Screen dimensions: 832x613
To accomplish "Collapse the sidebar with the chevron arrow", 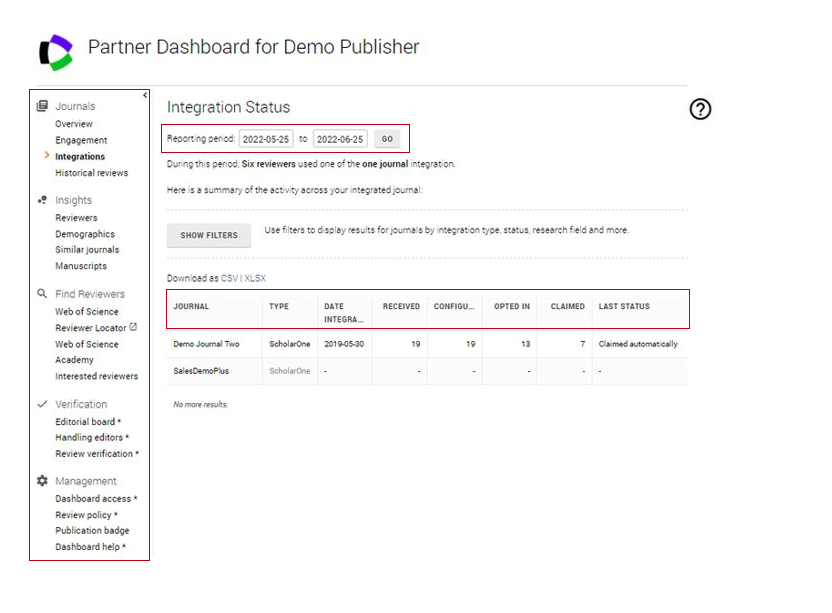I will point(145,96).
